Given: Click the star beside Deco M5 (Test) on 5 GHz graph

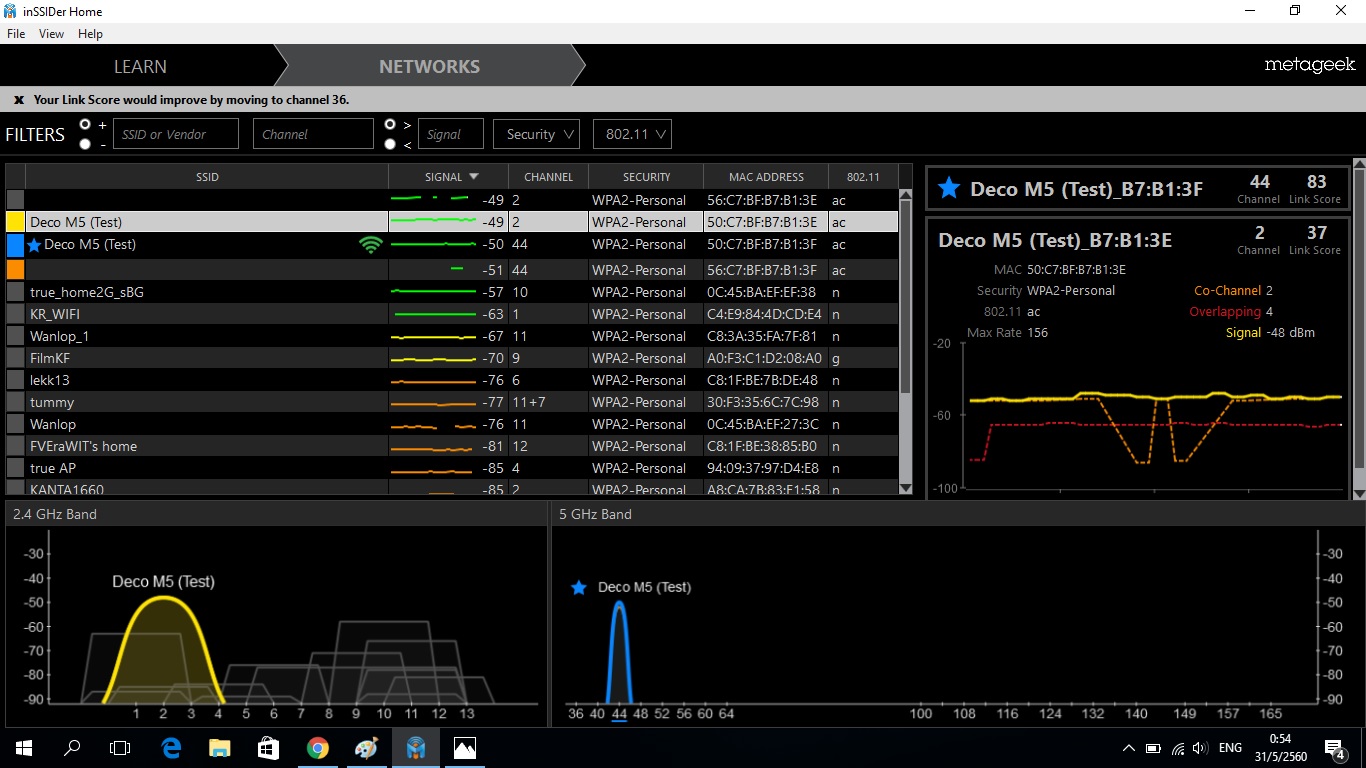Looking at the screenshot, I should click(578, 587).
